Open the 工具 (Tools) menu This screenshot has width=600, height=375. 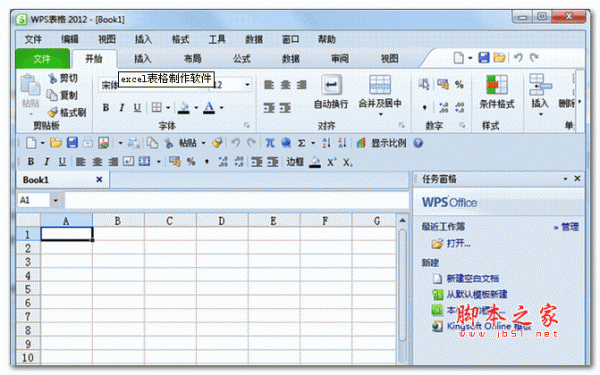(217, 39)
